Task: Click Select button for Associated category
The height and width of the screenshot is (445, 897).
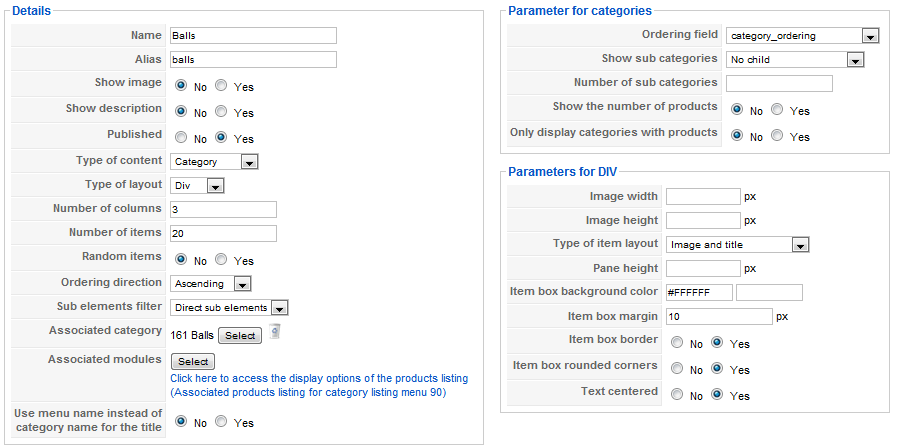Action: point(240,336)
